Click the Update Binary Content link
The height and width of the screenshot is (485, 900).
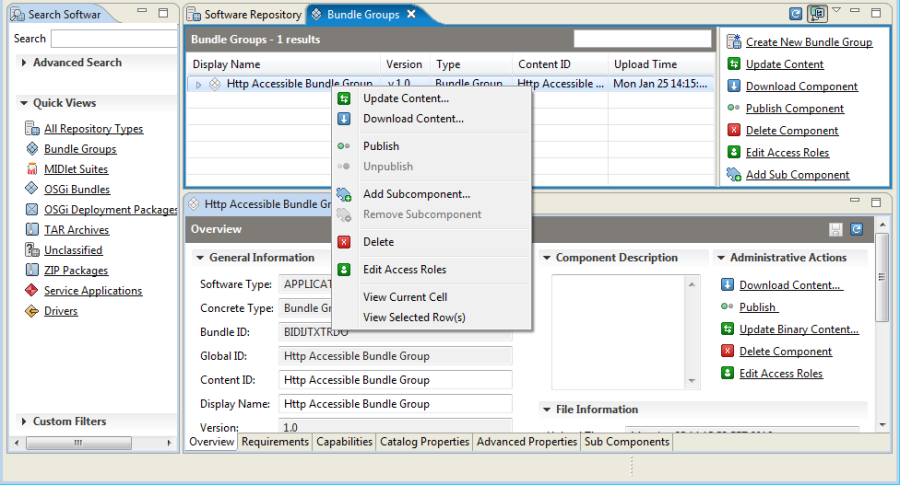click(x=799, y=329)
